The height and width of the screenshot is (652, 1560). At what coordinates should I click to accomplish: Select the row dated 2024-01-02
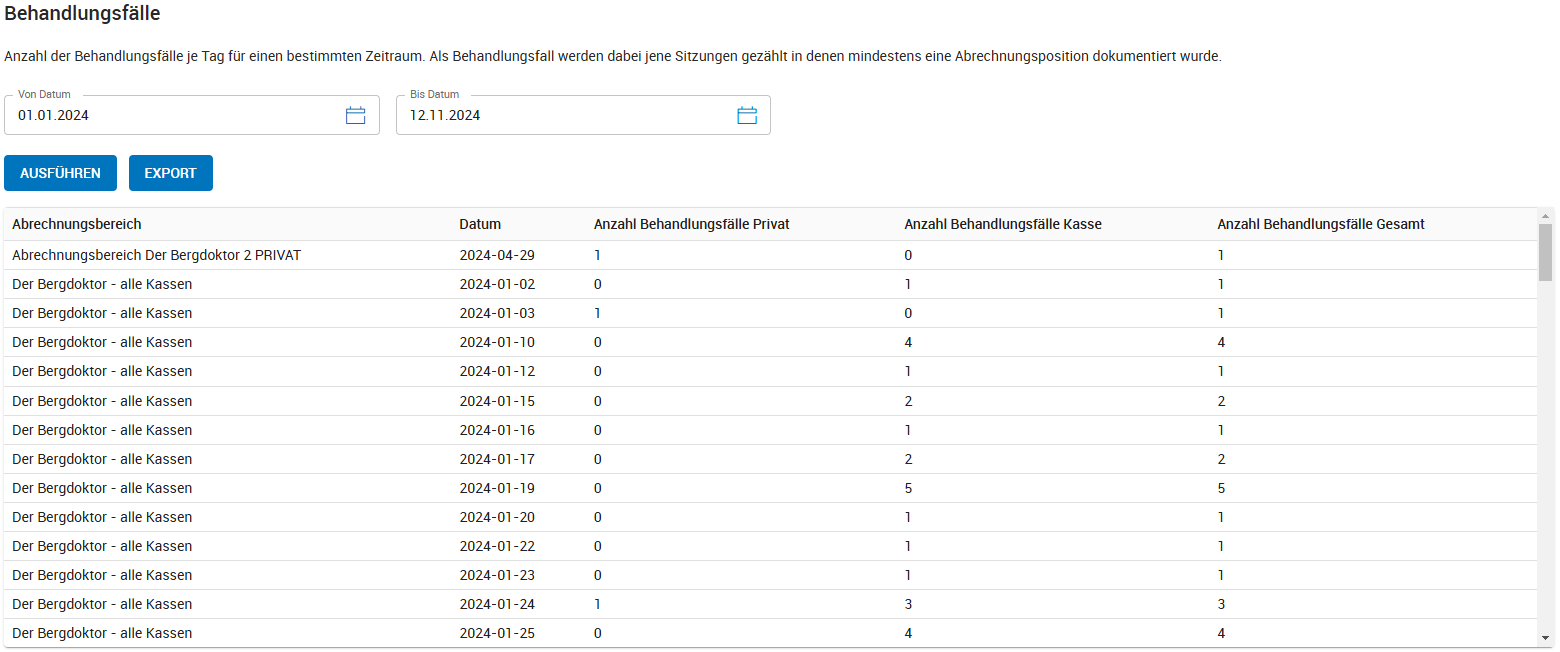(x=771, y=284)
